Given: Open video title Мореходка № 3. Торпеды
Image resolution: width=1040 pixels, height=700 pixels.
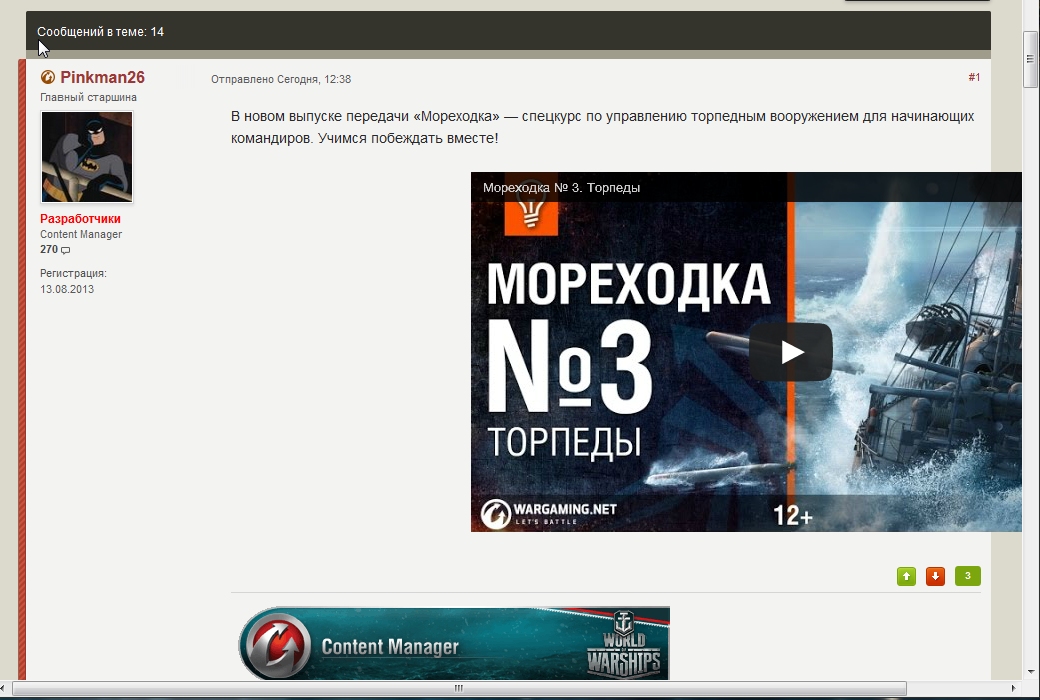Looking at the screenshot, I should click(x=561, y=188).
